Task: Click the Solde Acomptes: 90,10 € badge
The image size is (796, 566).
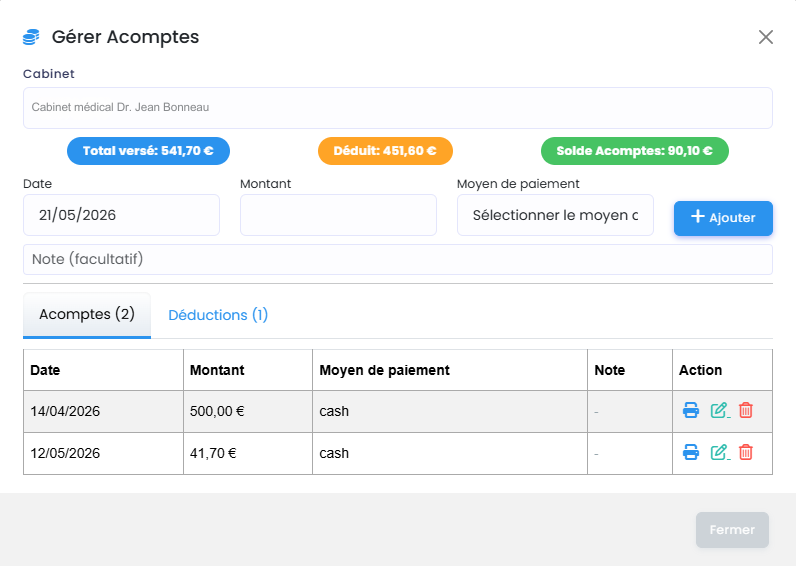Action: [x=635, y=151]
